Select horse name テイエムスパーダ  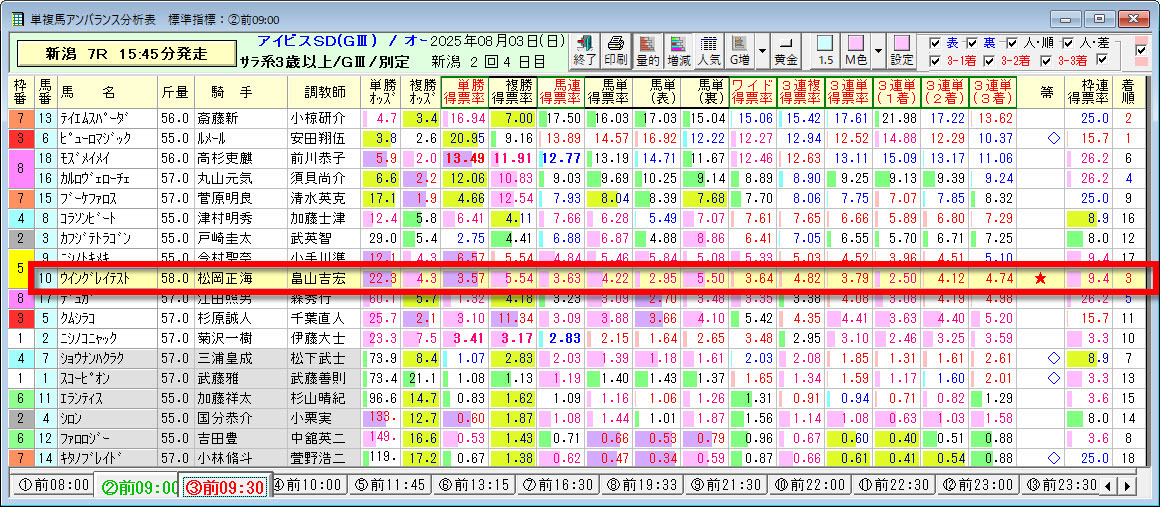click(94, 118)
